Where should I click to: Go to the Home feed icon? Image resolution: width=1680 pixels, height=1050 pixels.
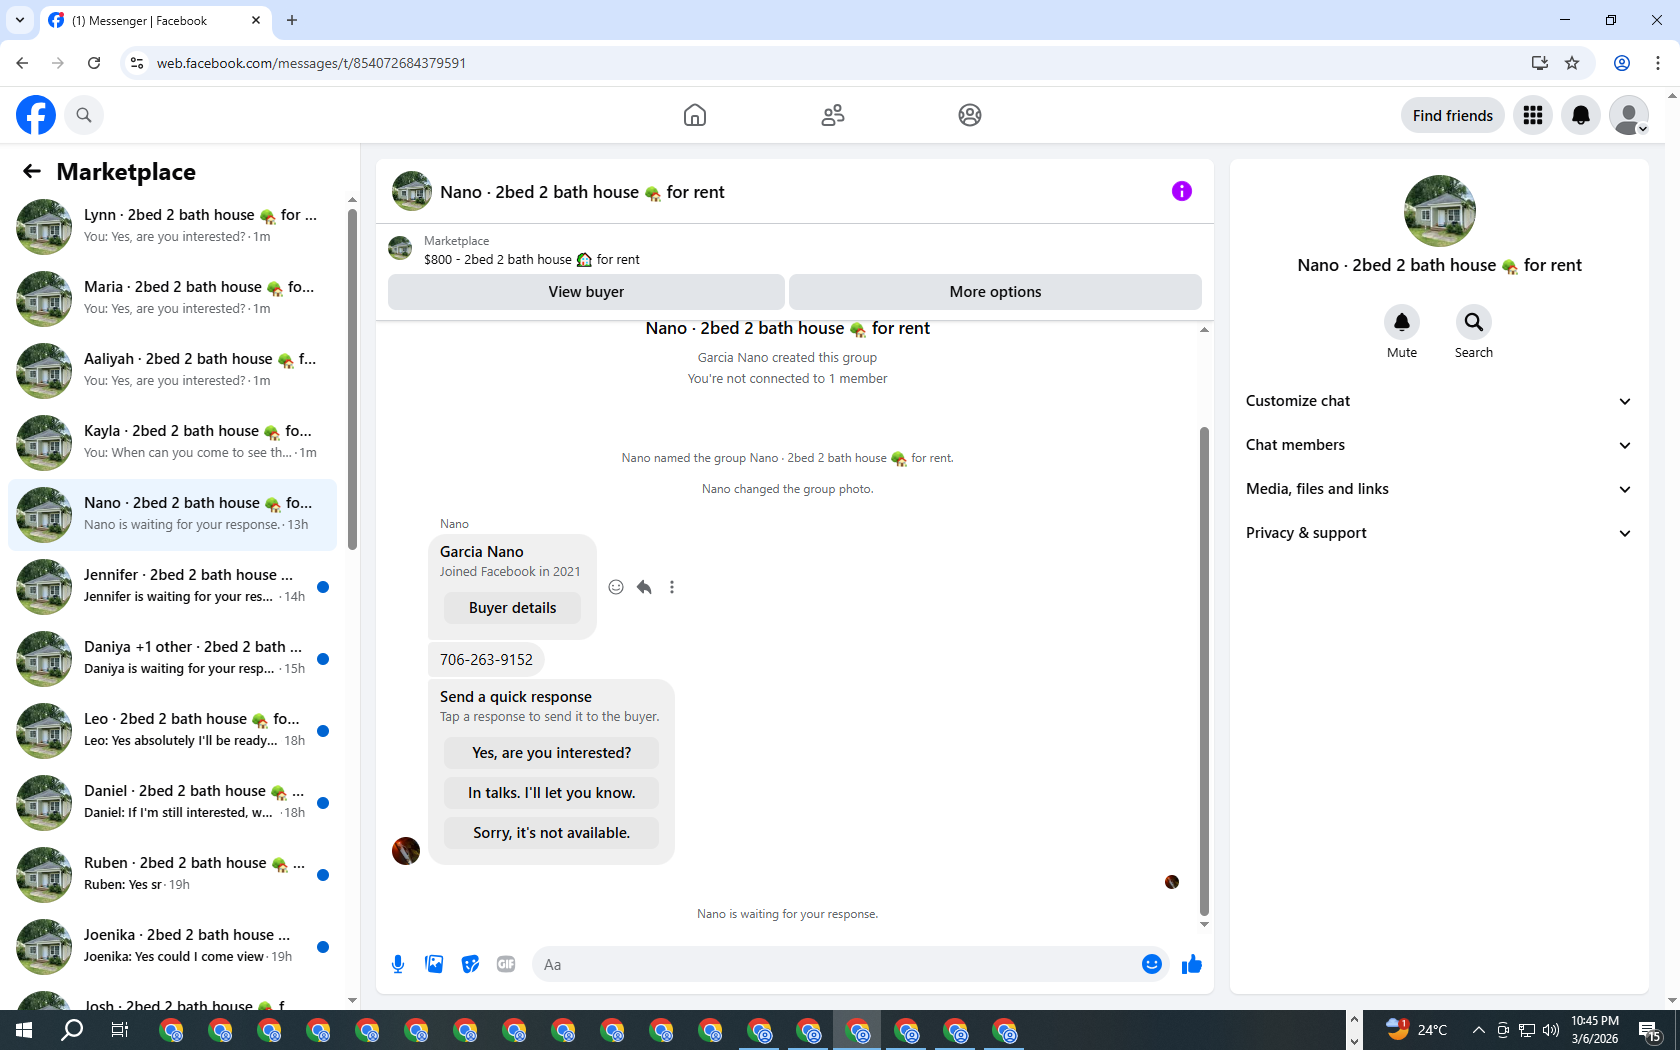click(695, 115)
